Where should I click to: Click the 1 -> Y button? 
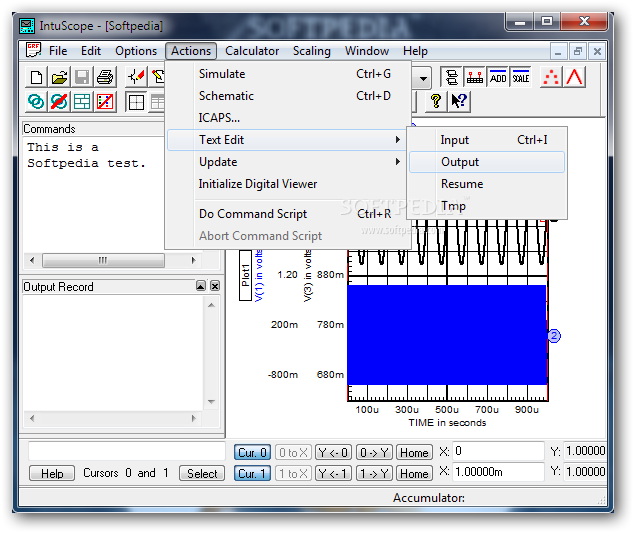tap(374, 473)
